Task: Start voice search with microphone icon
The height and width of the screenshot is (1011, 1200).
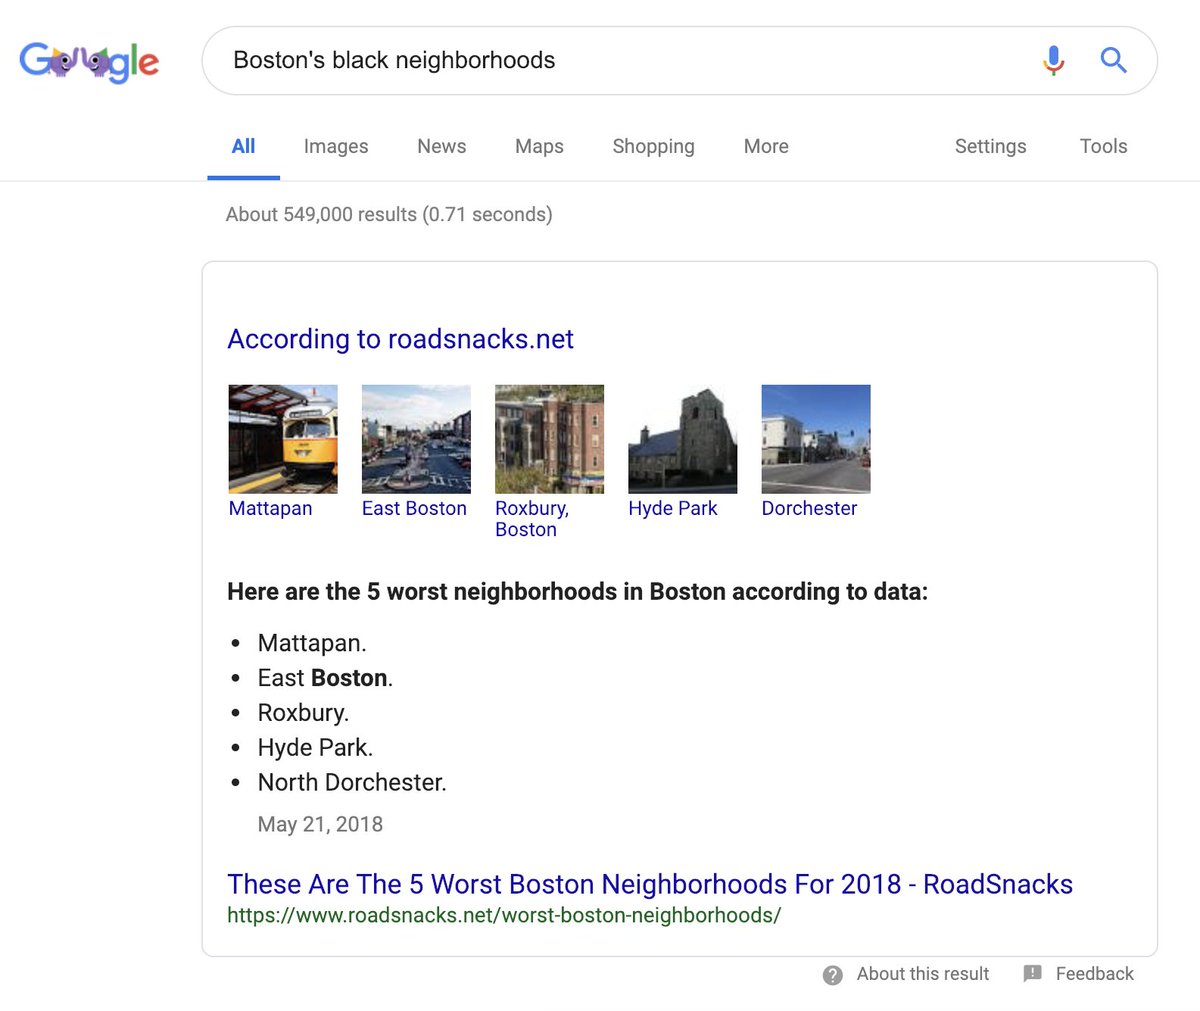Action: point(1053,60)
